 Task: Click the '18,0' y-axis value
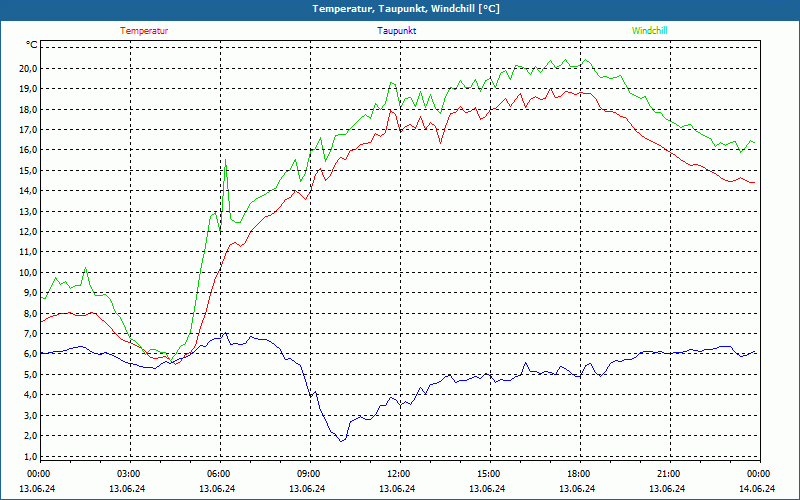pos(29,109)
